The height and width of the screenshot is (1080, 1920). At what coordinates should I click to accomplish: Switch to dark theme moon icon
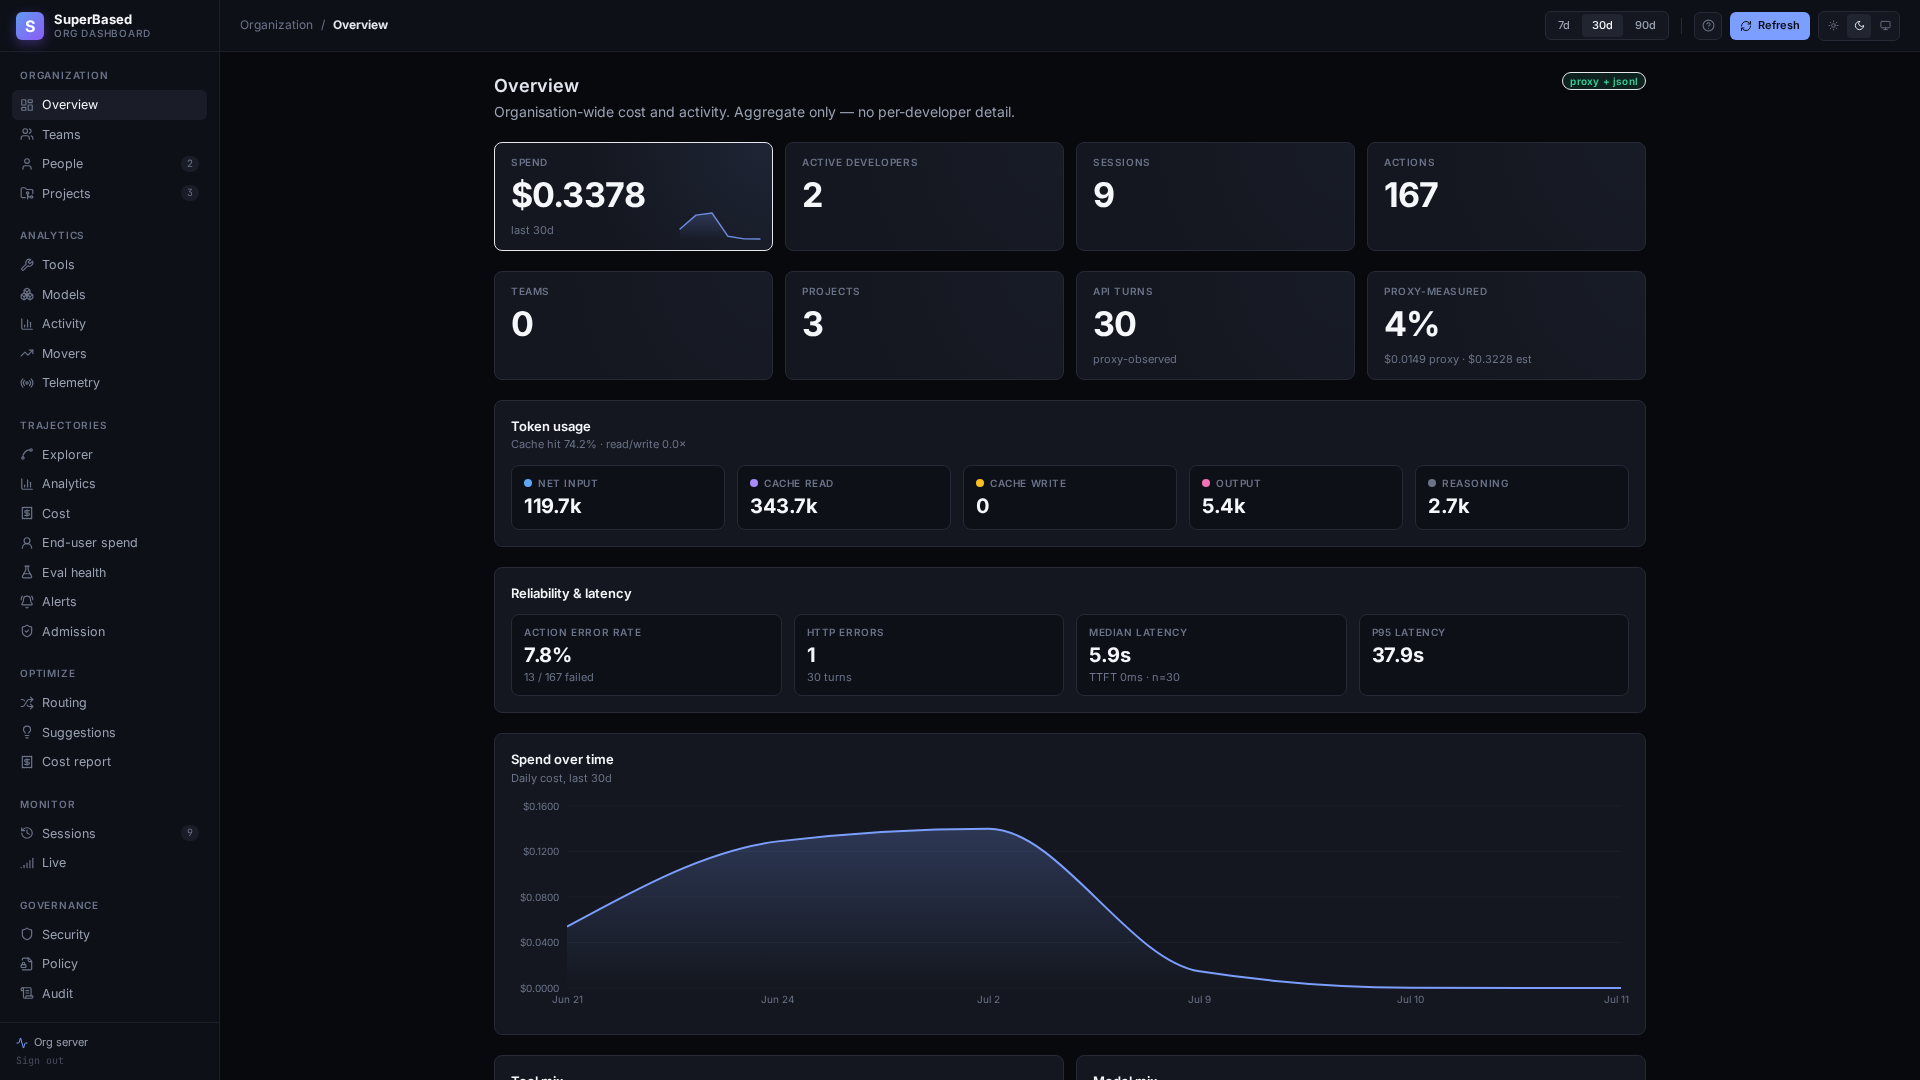pyautogui.click(x=1859, y=26)
